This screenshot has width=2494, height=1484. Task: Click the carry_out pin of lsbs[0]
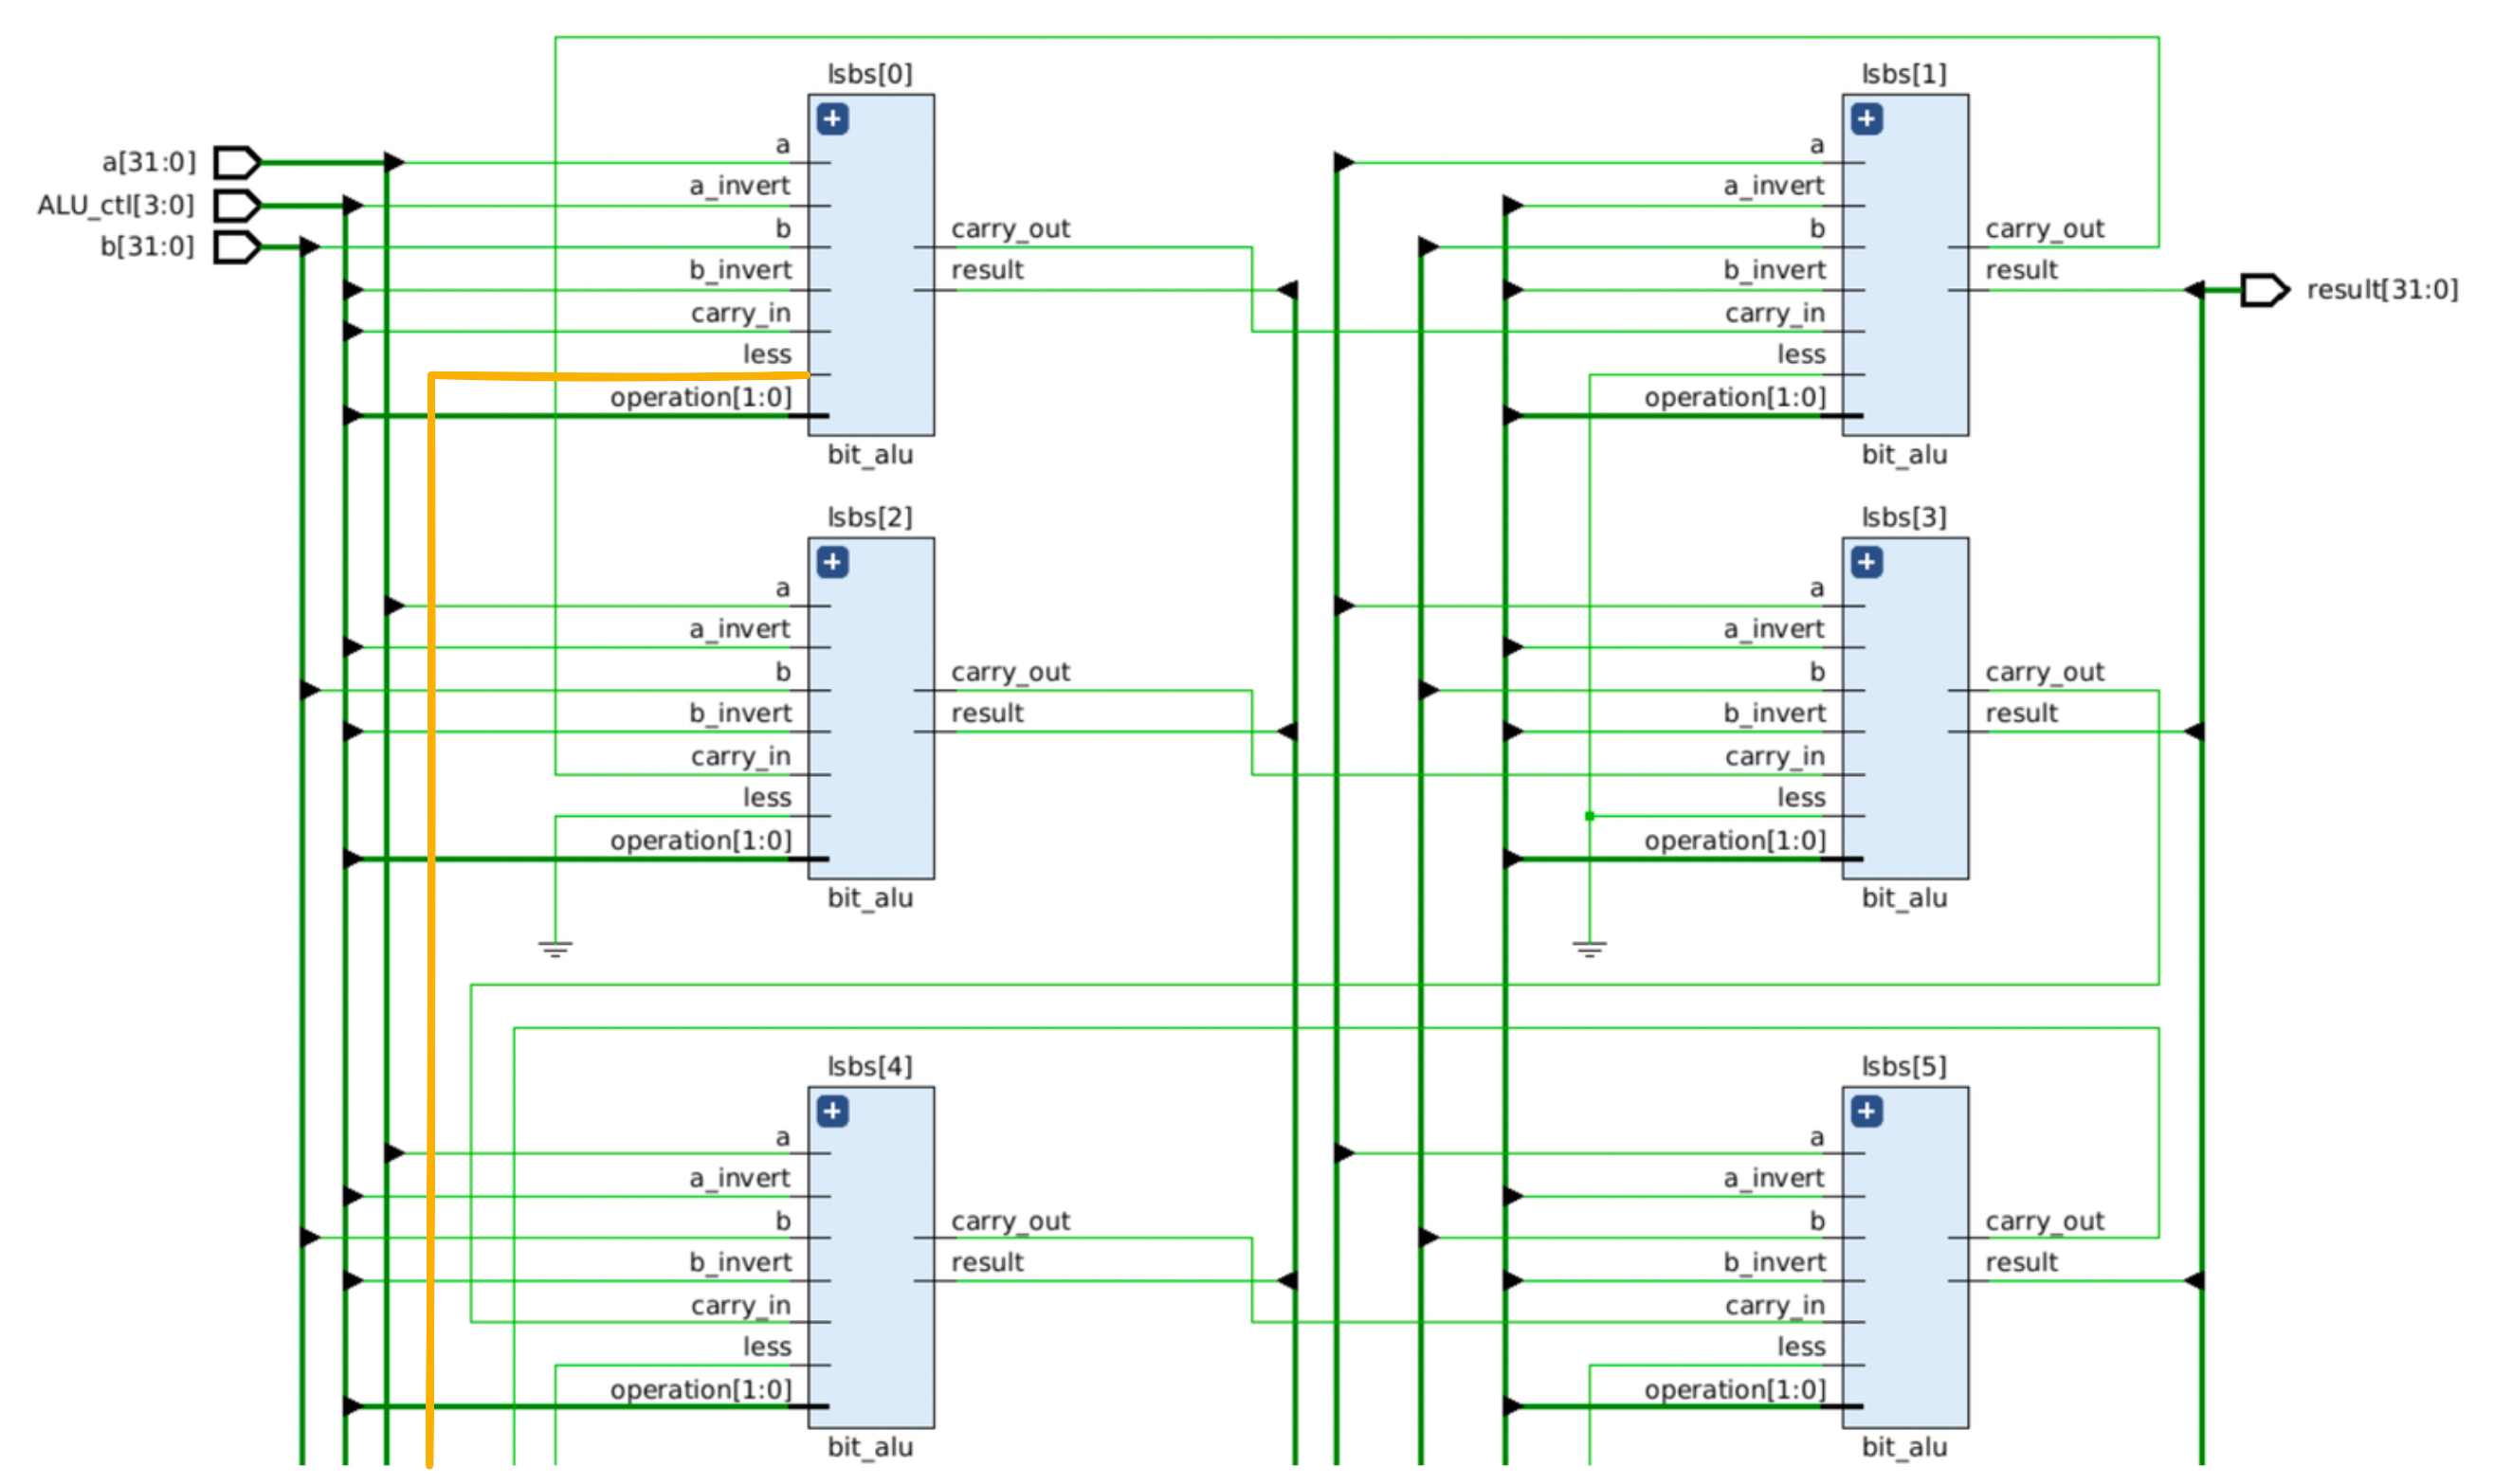point(1010,229)
